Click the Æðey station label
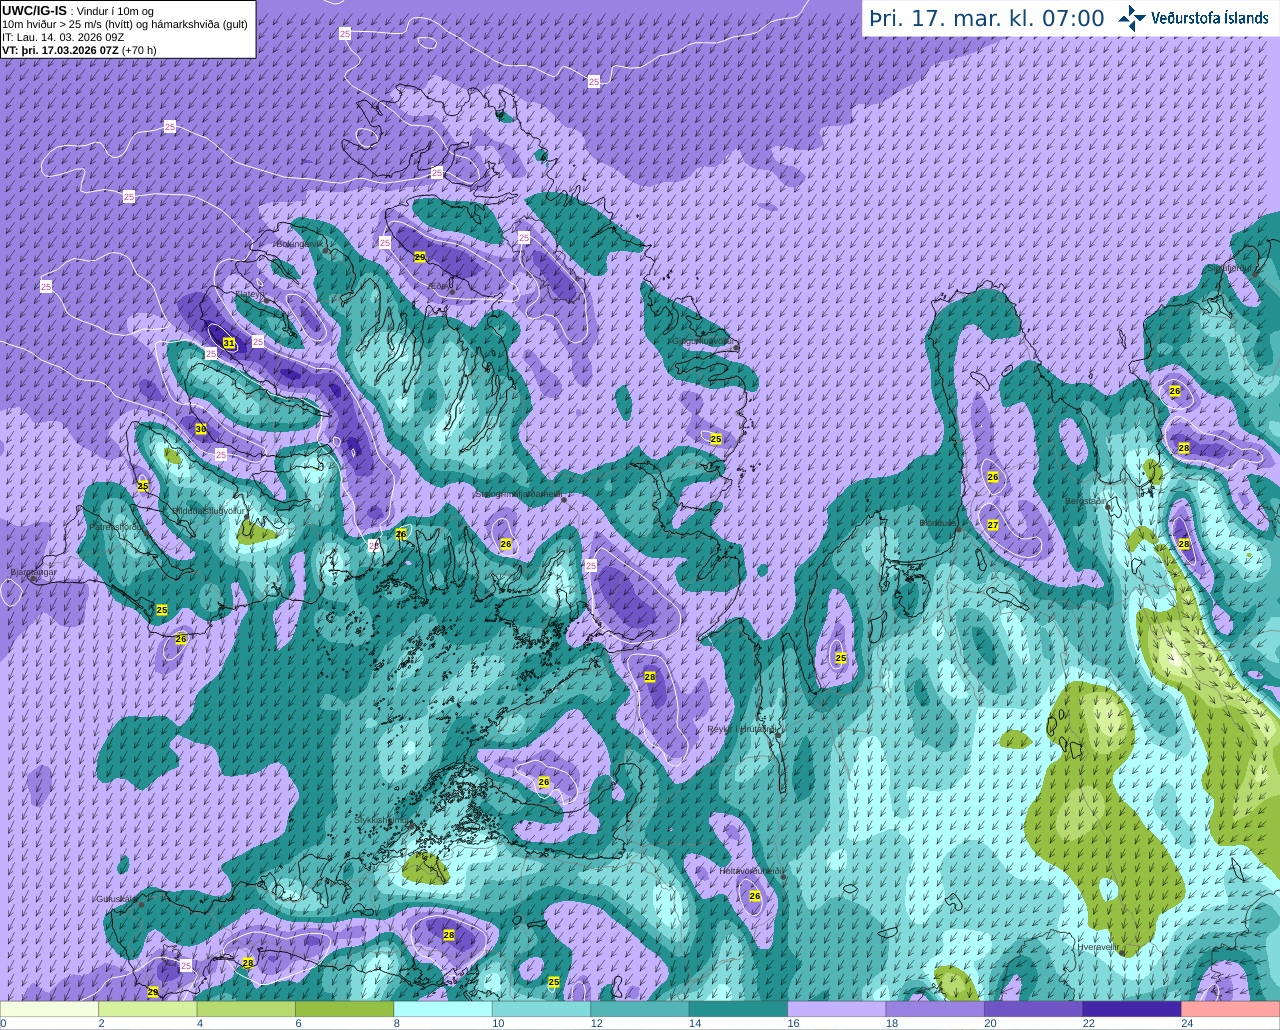The width and height of the screenshot is (1280, 1030). (439, 286)
